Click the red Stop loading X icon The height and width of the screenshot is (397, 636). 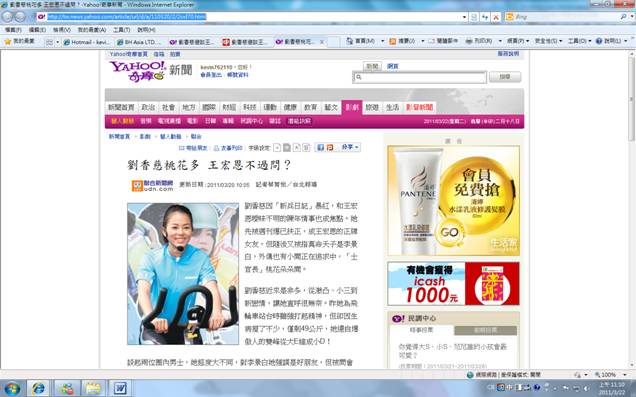[x=496, y=17]
